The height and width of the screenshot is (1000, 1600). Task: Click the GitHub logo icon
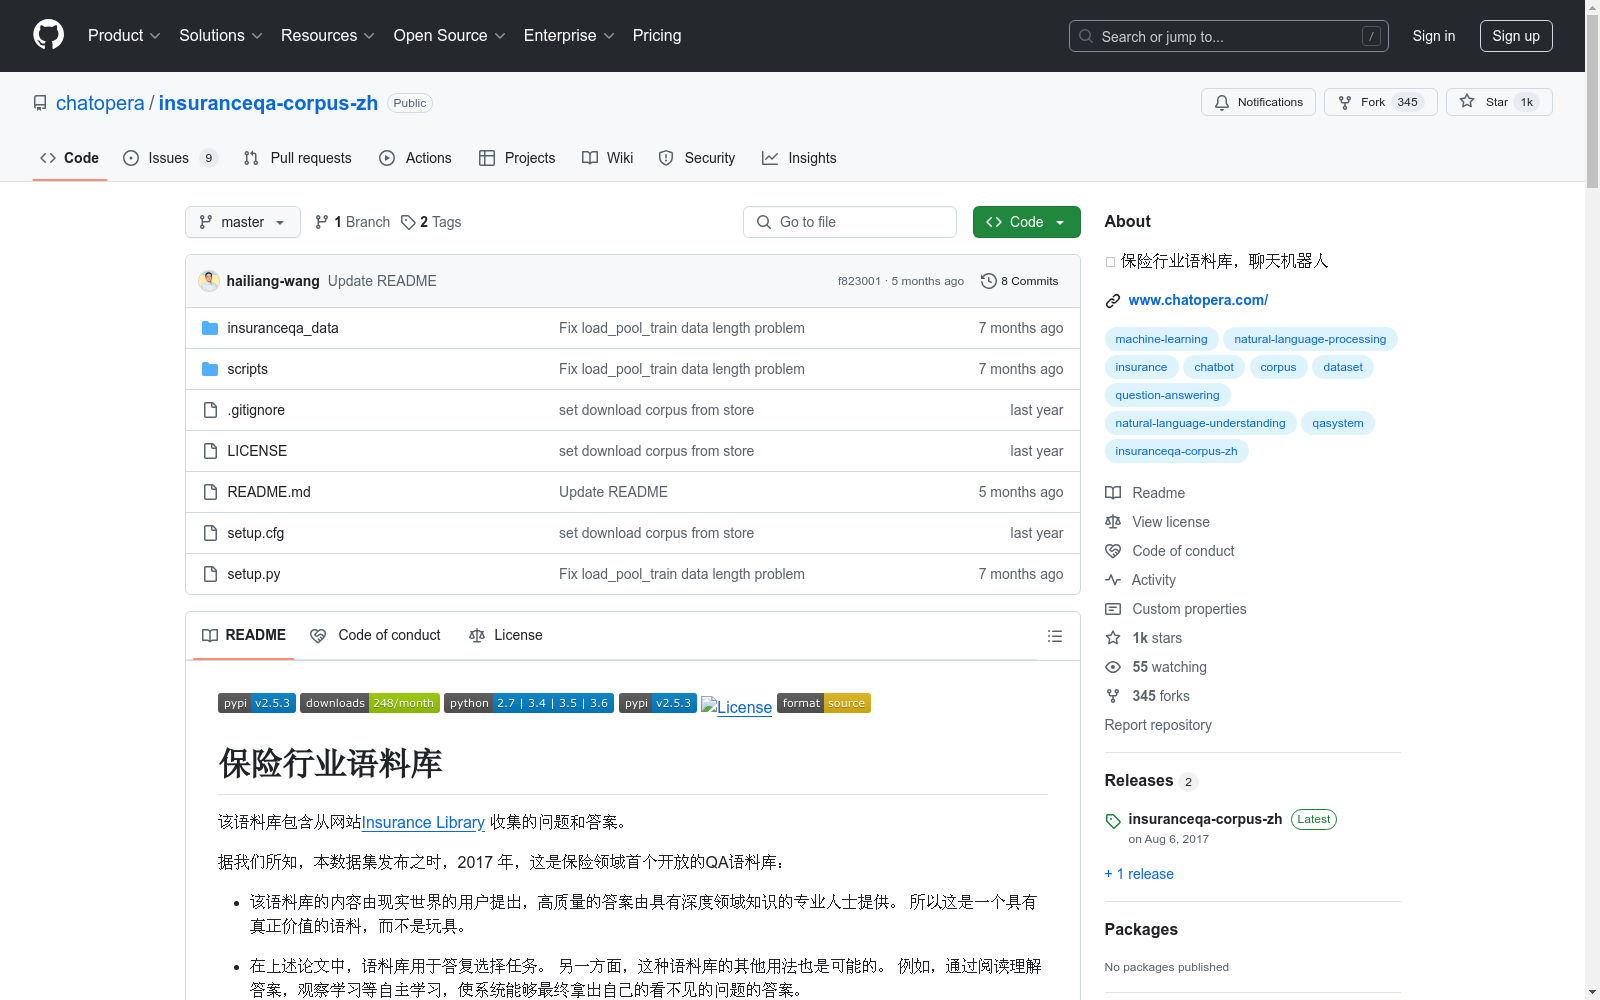[x=48, y=35]
